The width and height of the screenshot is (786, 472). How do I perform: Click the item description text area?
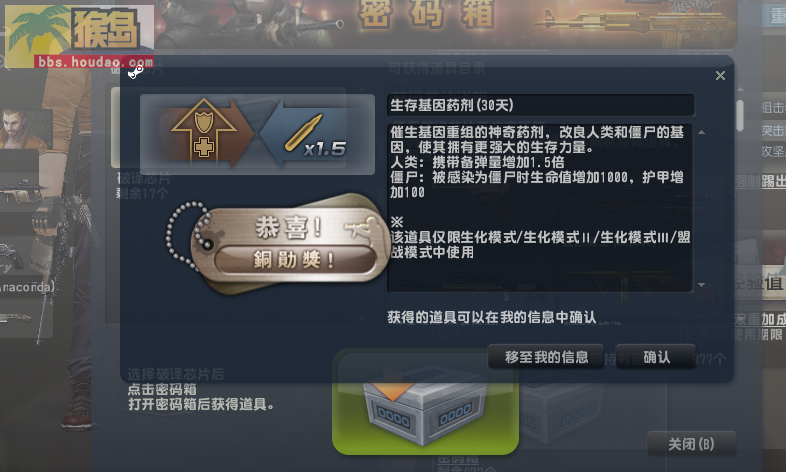pyautogui.click(x=539, y=207)
